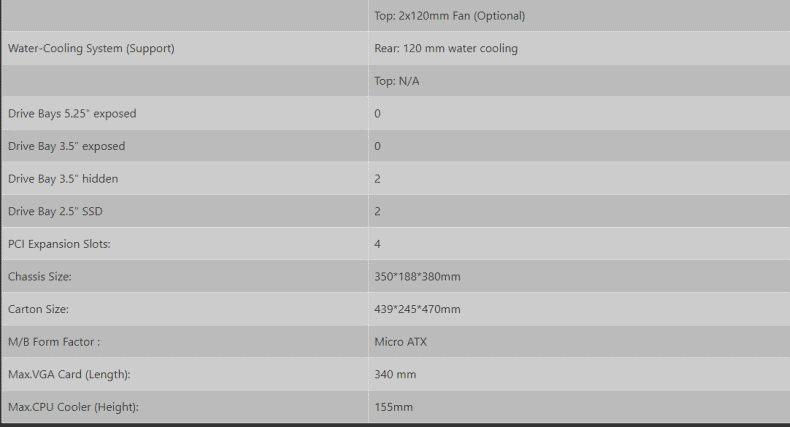Click the "340 mm" VGA card length value

[395, 375]
